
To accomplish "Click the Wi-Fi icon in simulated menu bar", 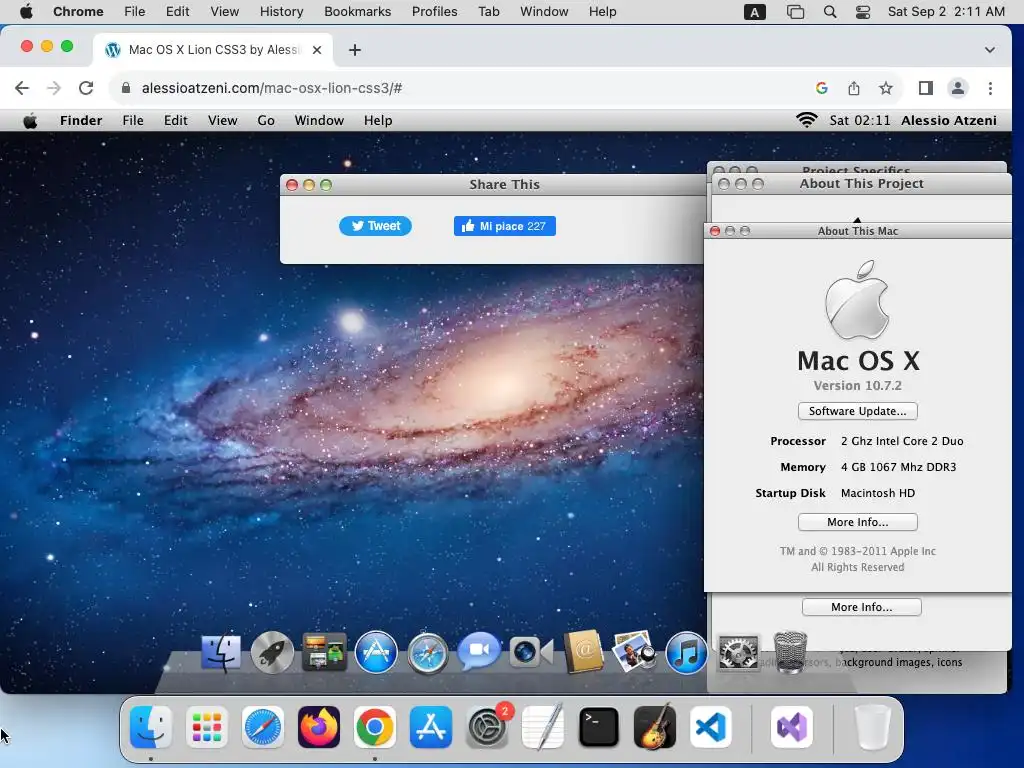I will [x=807, y=120].
